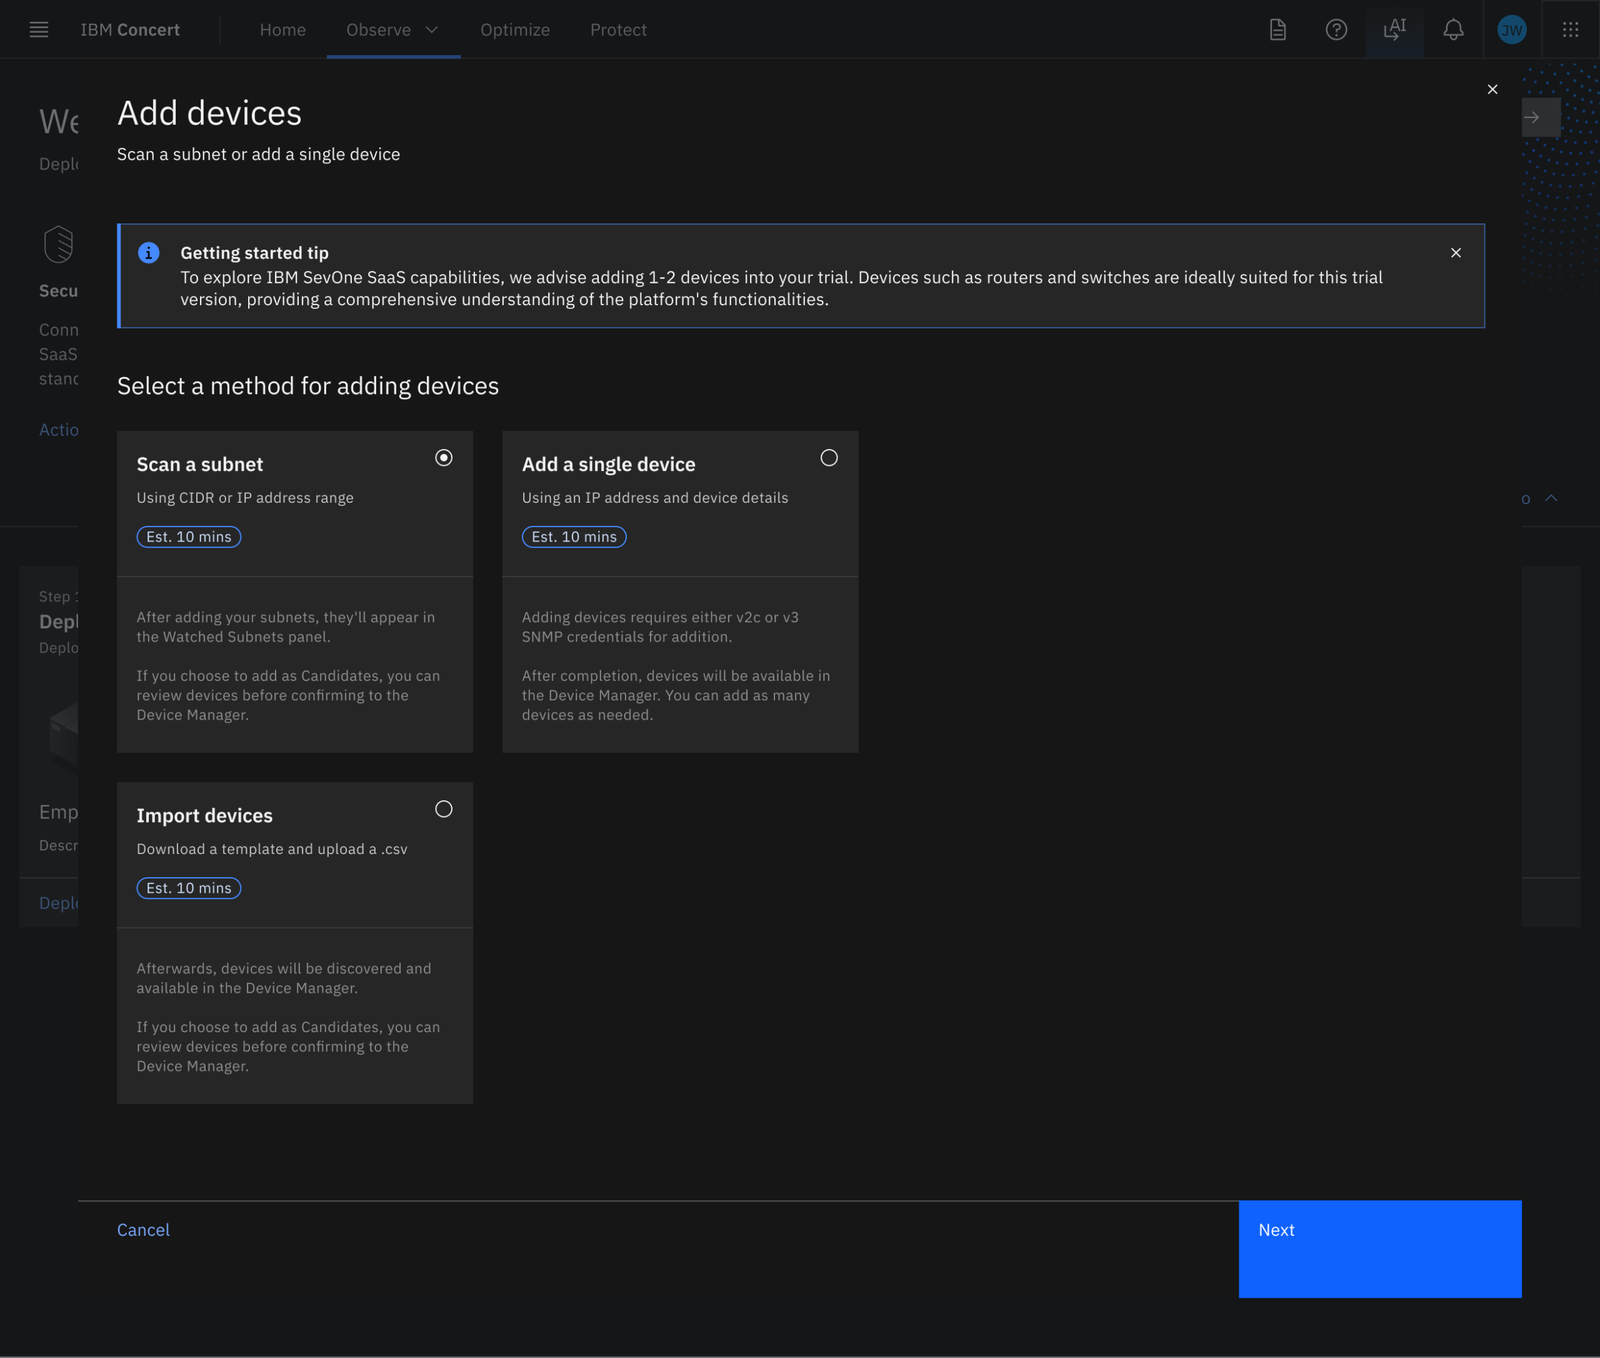Open the documentation page icon
Screen dimensions: 1600x1358
click(x=1278, y=29)
